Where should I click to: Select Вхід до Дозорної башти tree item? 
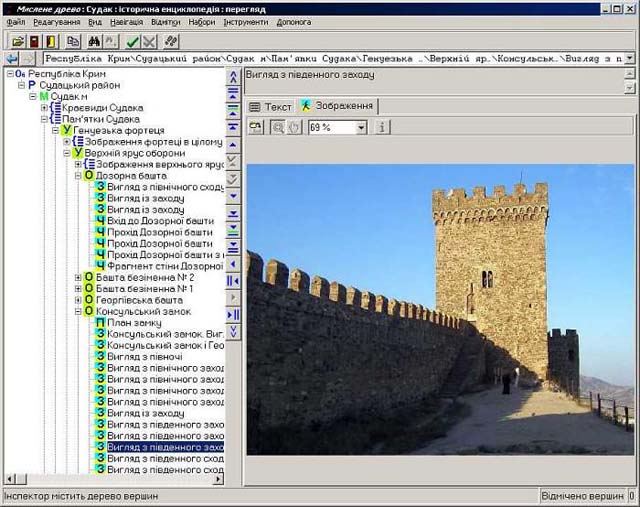(x=160, y=221)
